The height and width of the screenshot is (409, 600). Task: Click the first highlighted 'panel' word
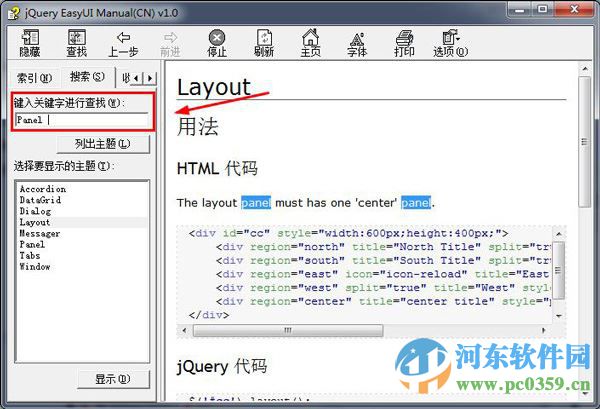click(256, 202)
